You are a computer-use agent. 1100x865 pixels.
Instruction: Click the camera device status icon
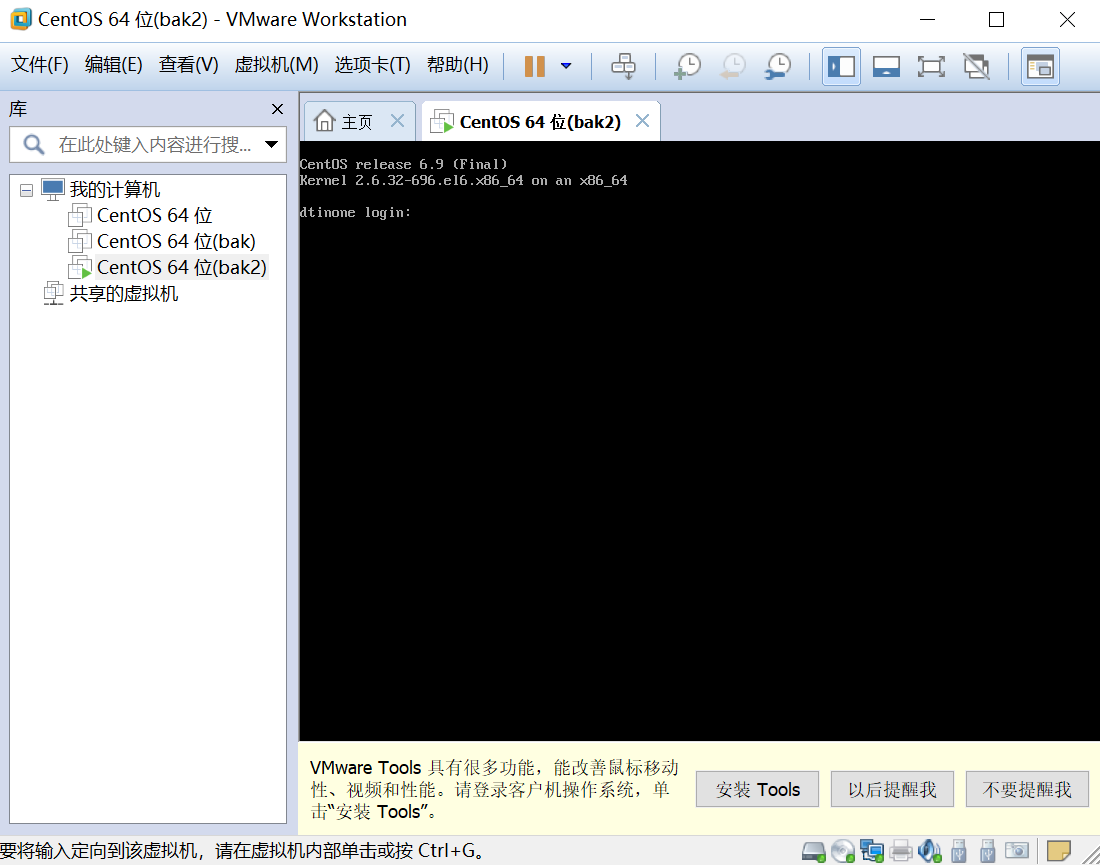click(x=1017, y=850)
